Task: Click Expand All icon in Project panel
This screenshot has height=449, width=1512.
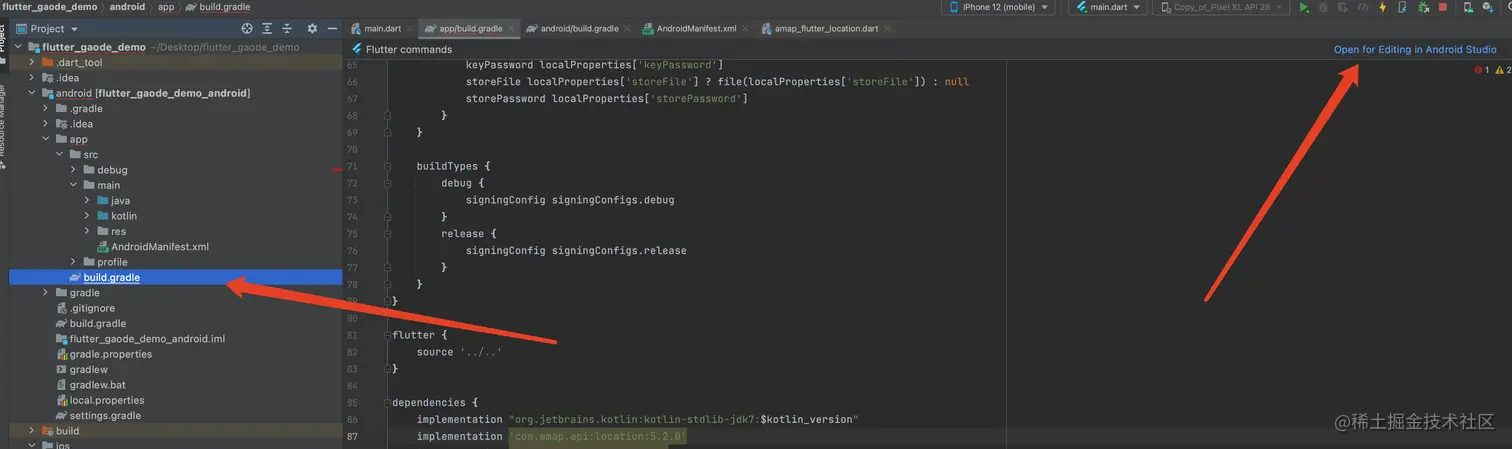Action: (267, 29)
